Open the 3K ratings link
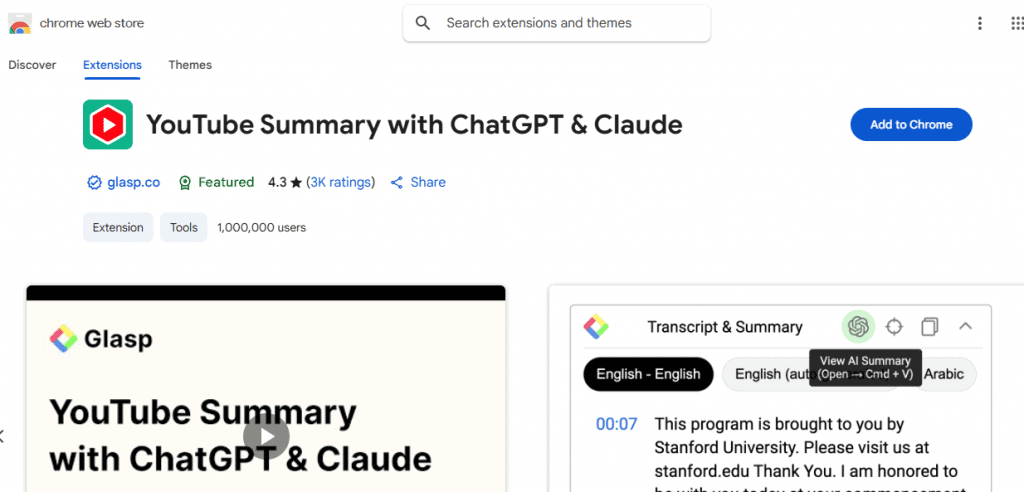Image resolution: width=1024 pixels, height=492 pixels. tap(341, 182)
